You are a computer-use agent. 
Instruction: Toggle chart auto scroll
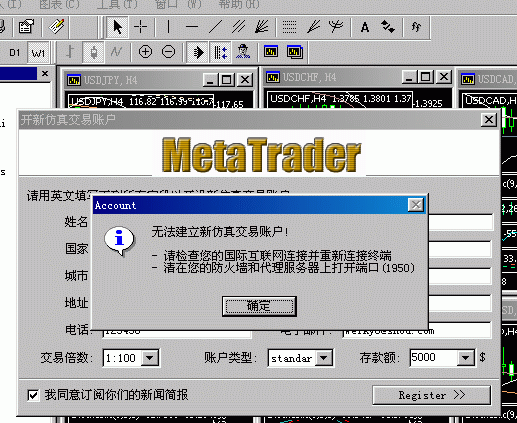(x=197, y=52)
